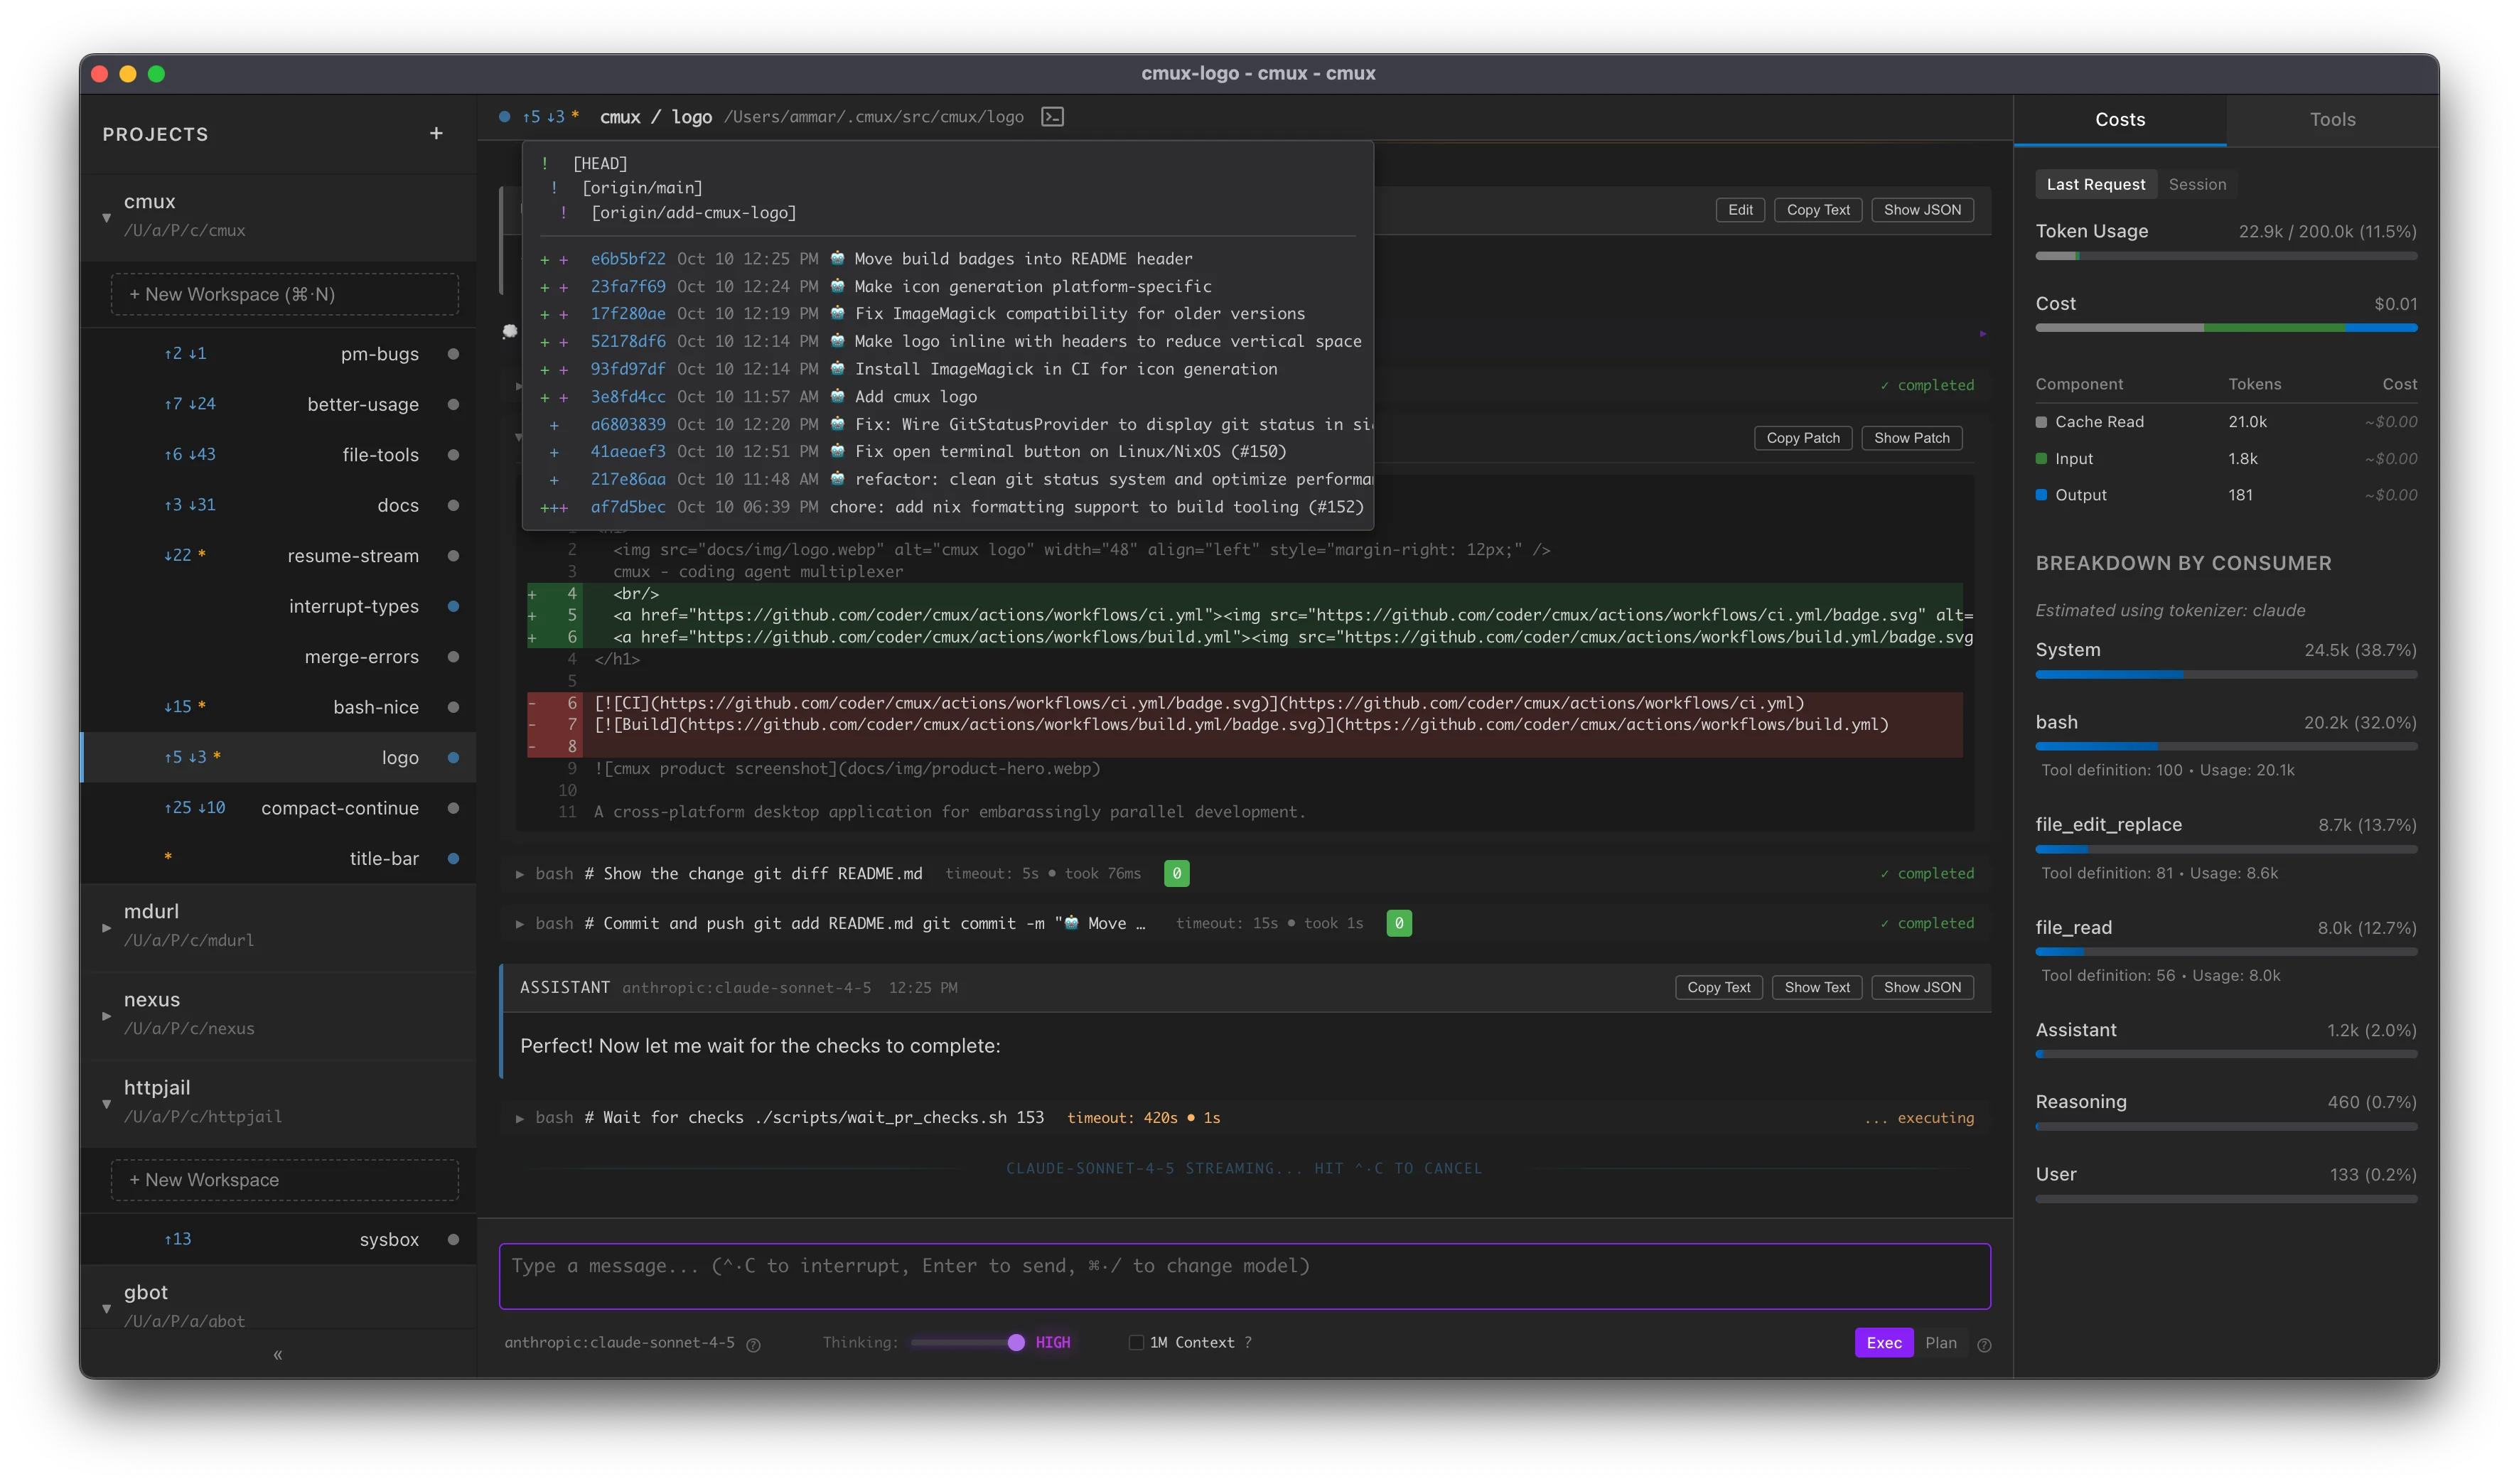The width and height of the screenshot is (2519, 1484).
Task: Click the question mark after 1M Context
Action: click(x=1248, y=1343)
